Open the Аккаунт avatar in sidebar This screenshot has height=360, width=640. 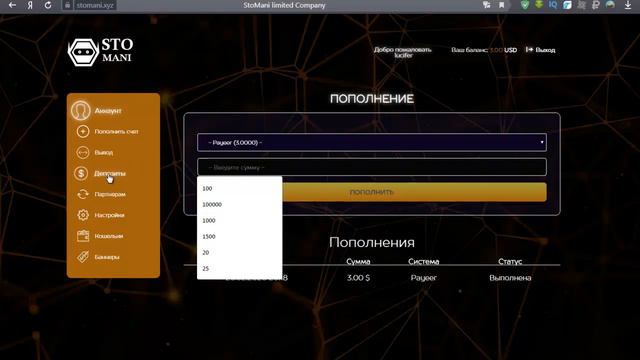click(x=80, y=110)
